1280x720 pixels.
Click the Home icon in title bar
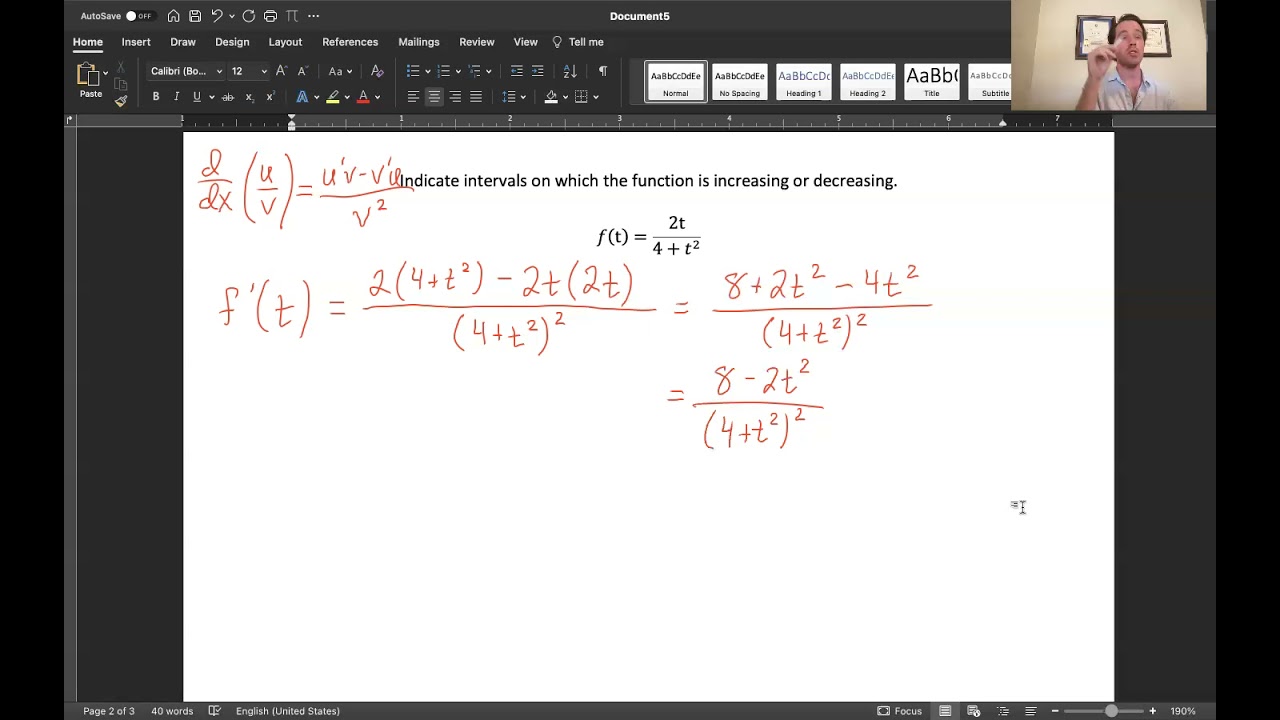coord(174,16)
